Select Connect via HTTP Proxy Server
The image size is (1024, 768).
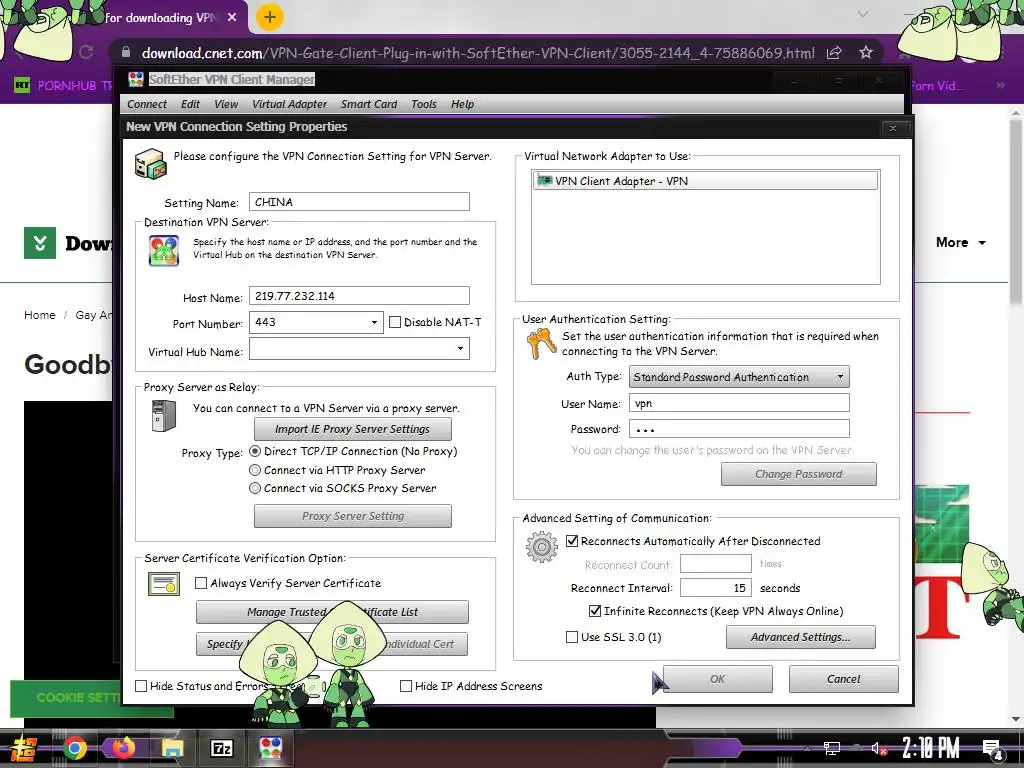255,470
